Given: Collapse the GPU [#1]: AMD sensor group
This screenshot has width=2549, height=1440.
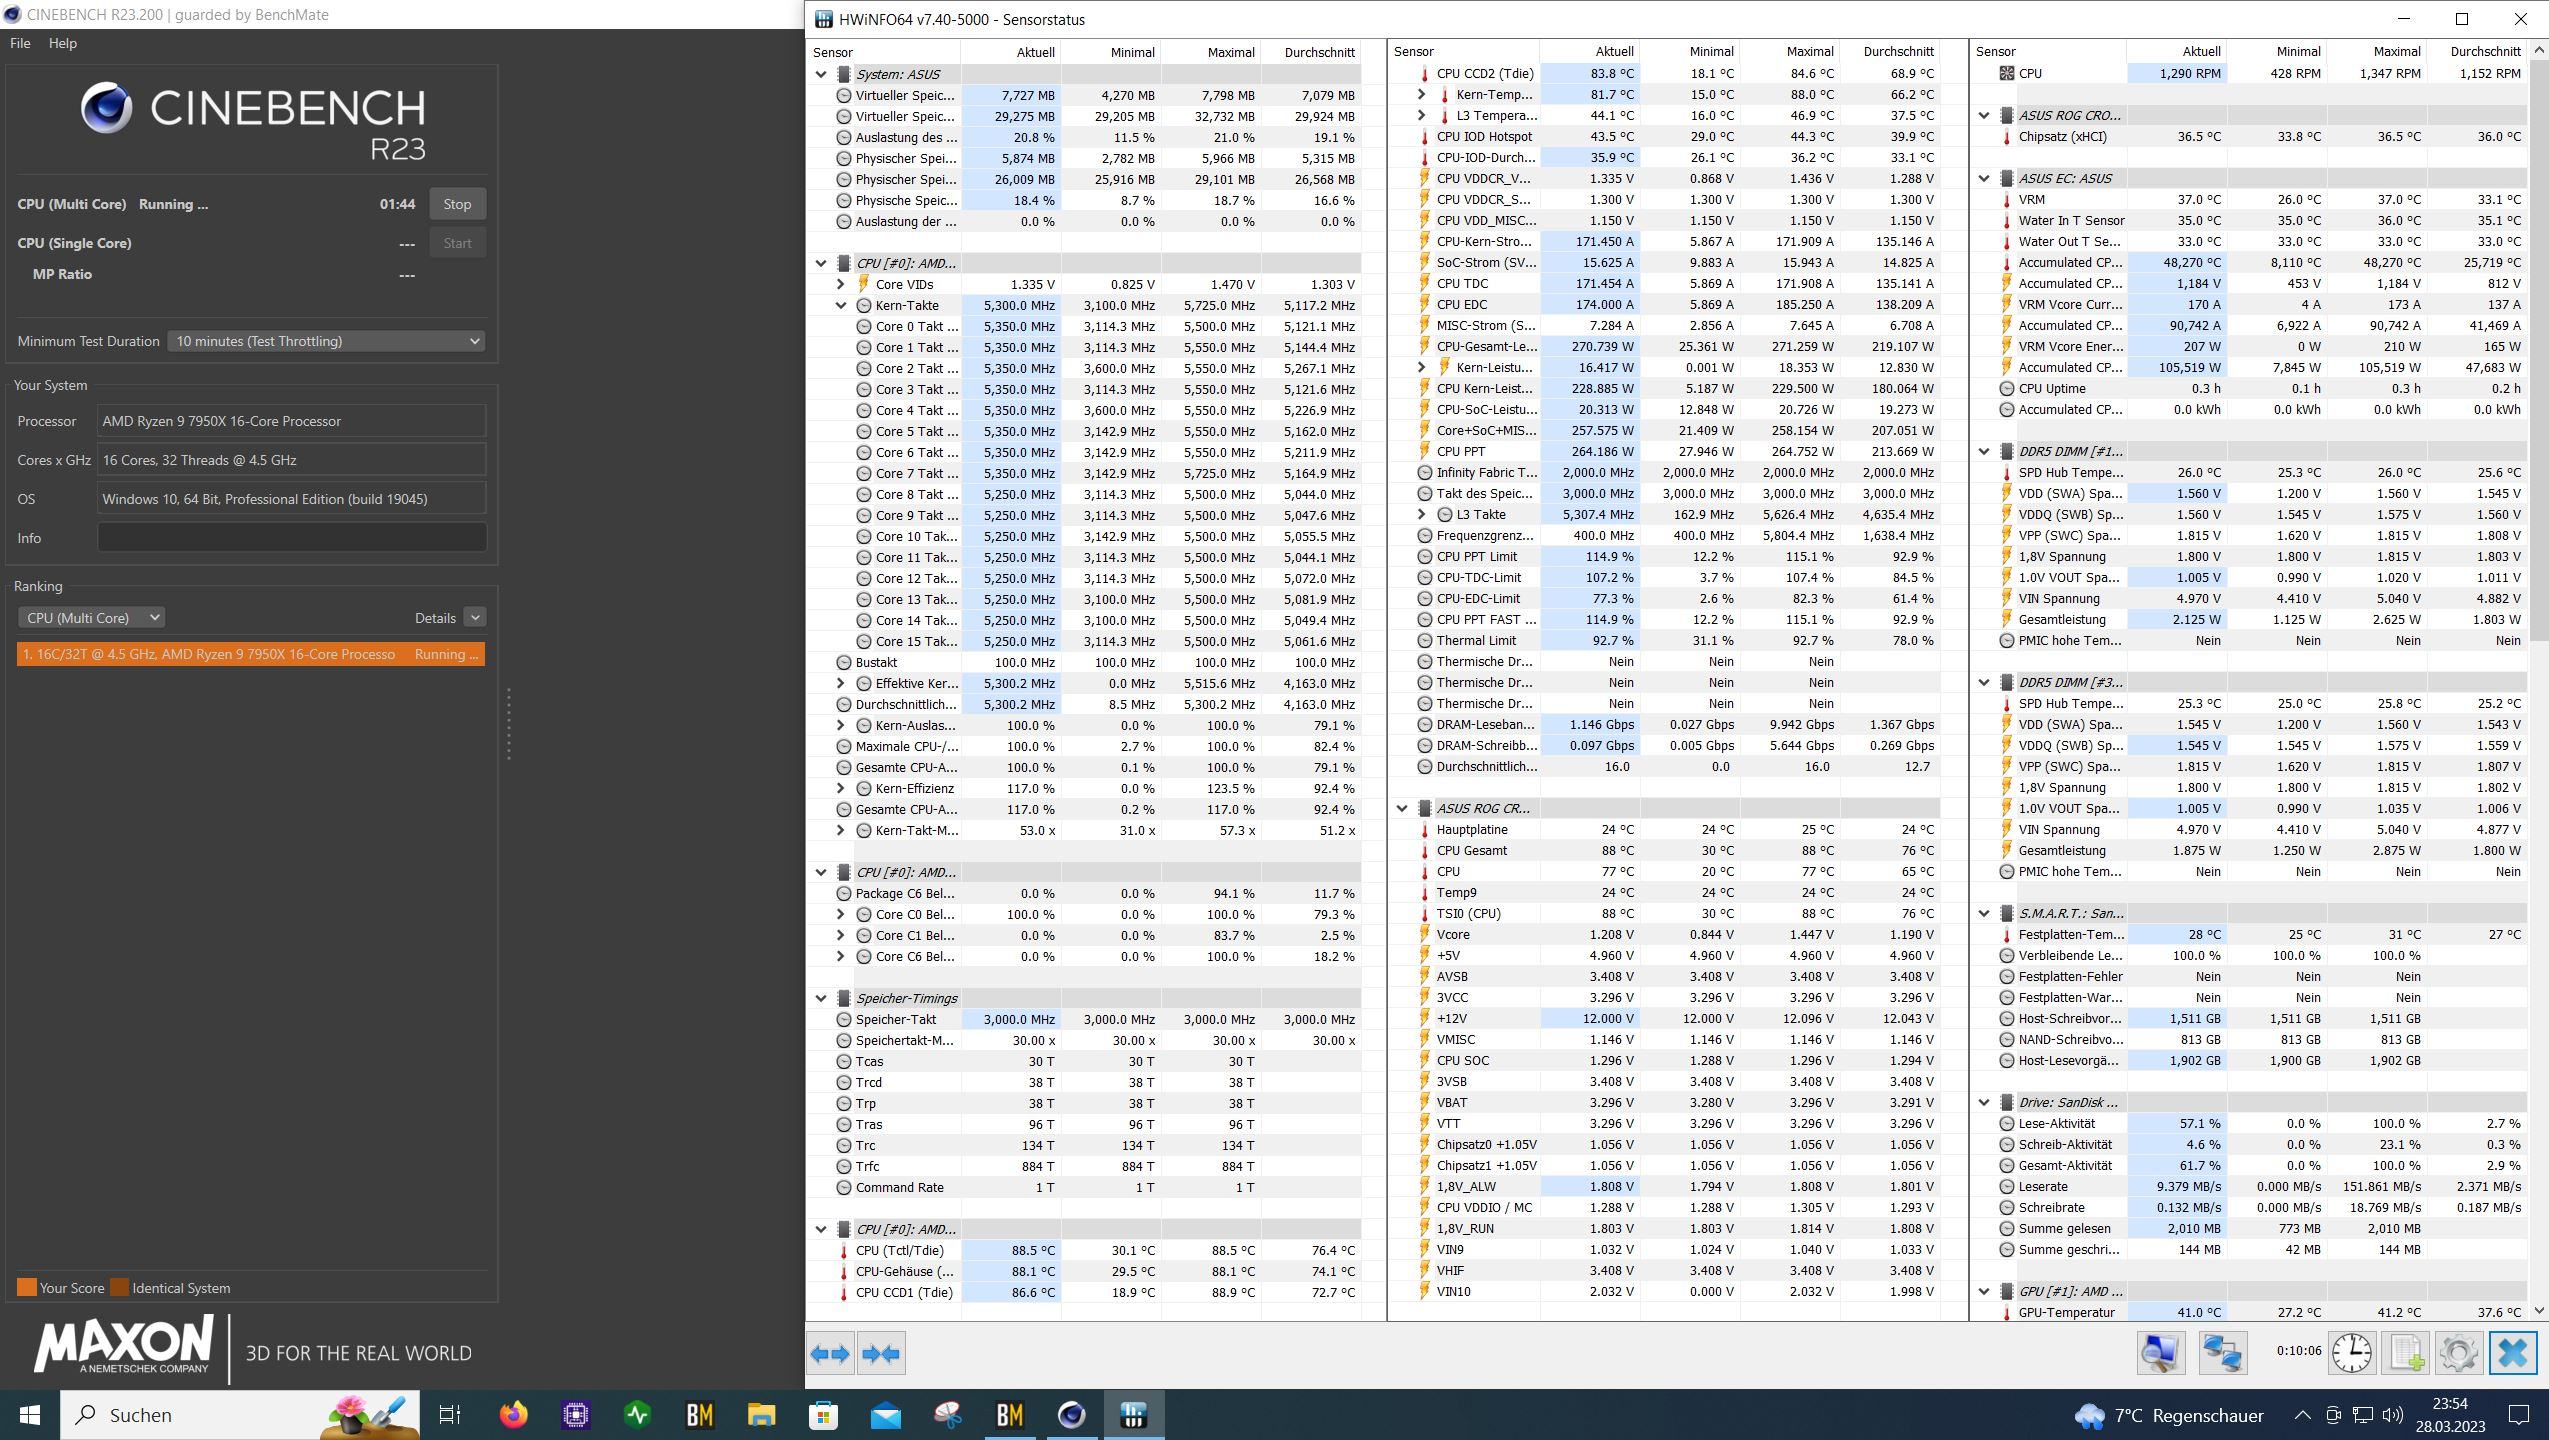Looking at the screenshot, I should click(x=1984, y=1291).
